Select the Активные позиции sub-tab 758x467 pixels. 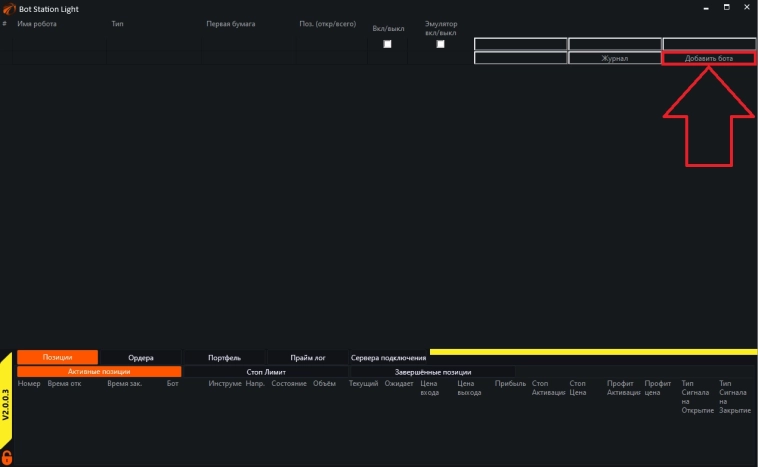pyautogui.click(x=99, y=372)
